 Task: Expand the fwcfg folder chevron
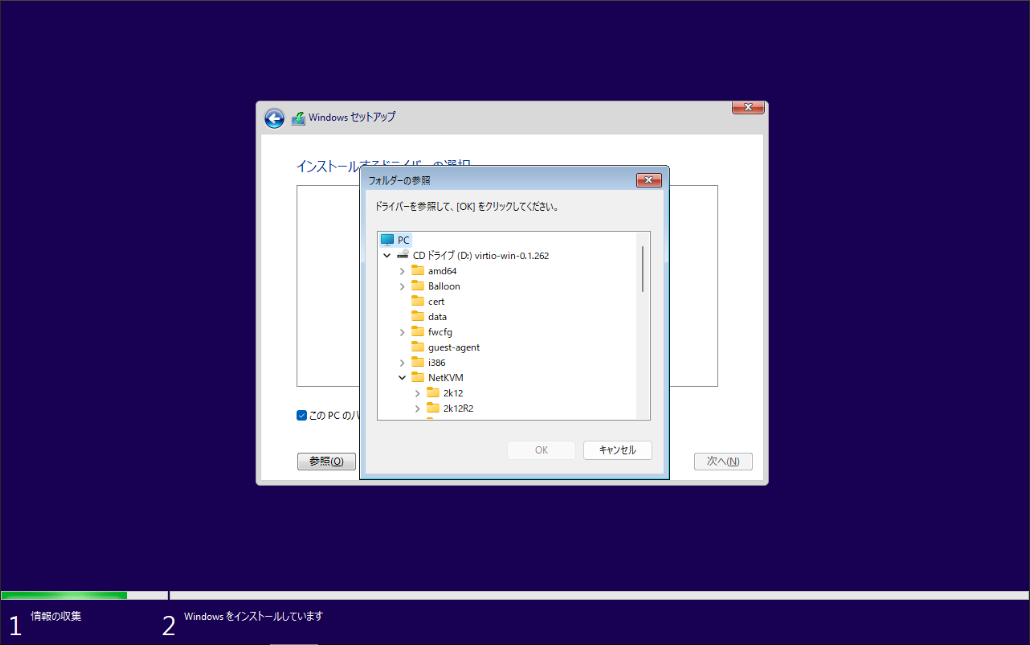pyautogui.click(x=402, y=331)
